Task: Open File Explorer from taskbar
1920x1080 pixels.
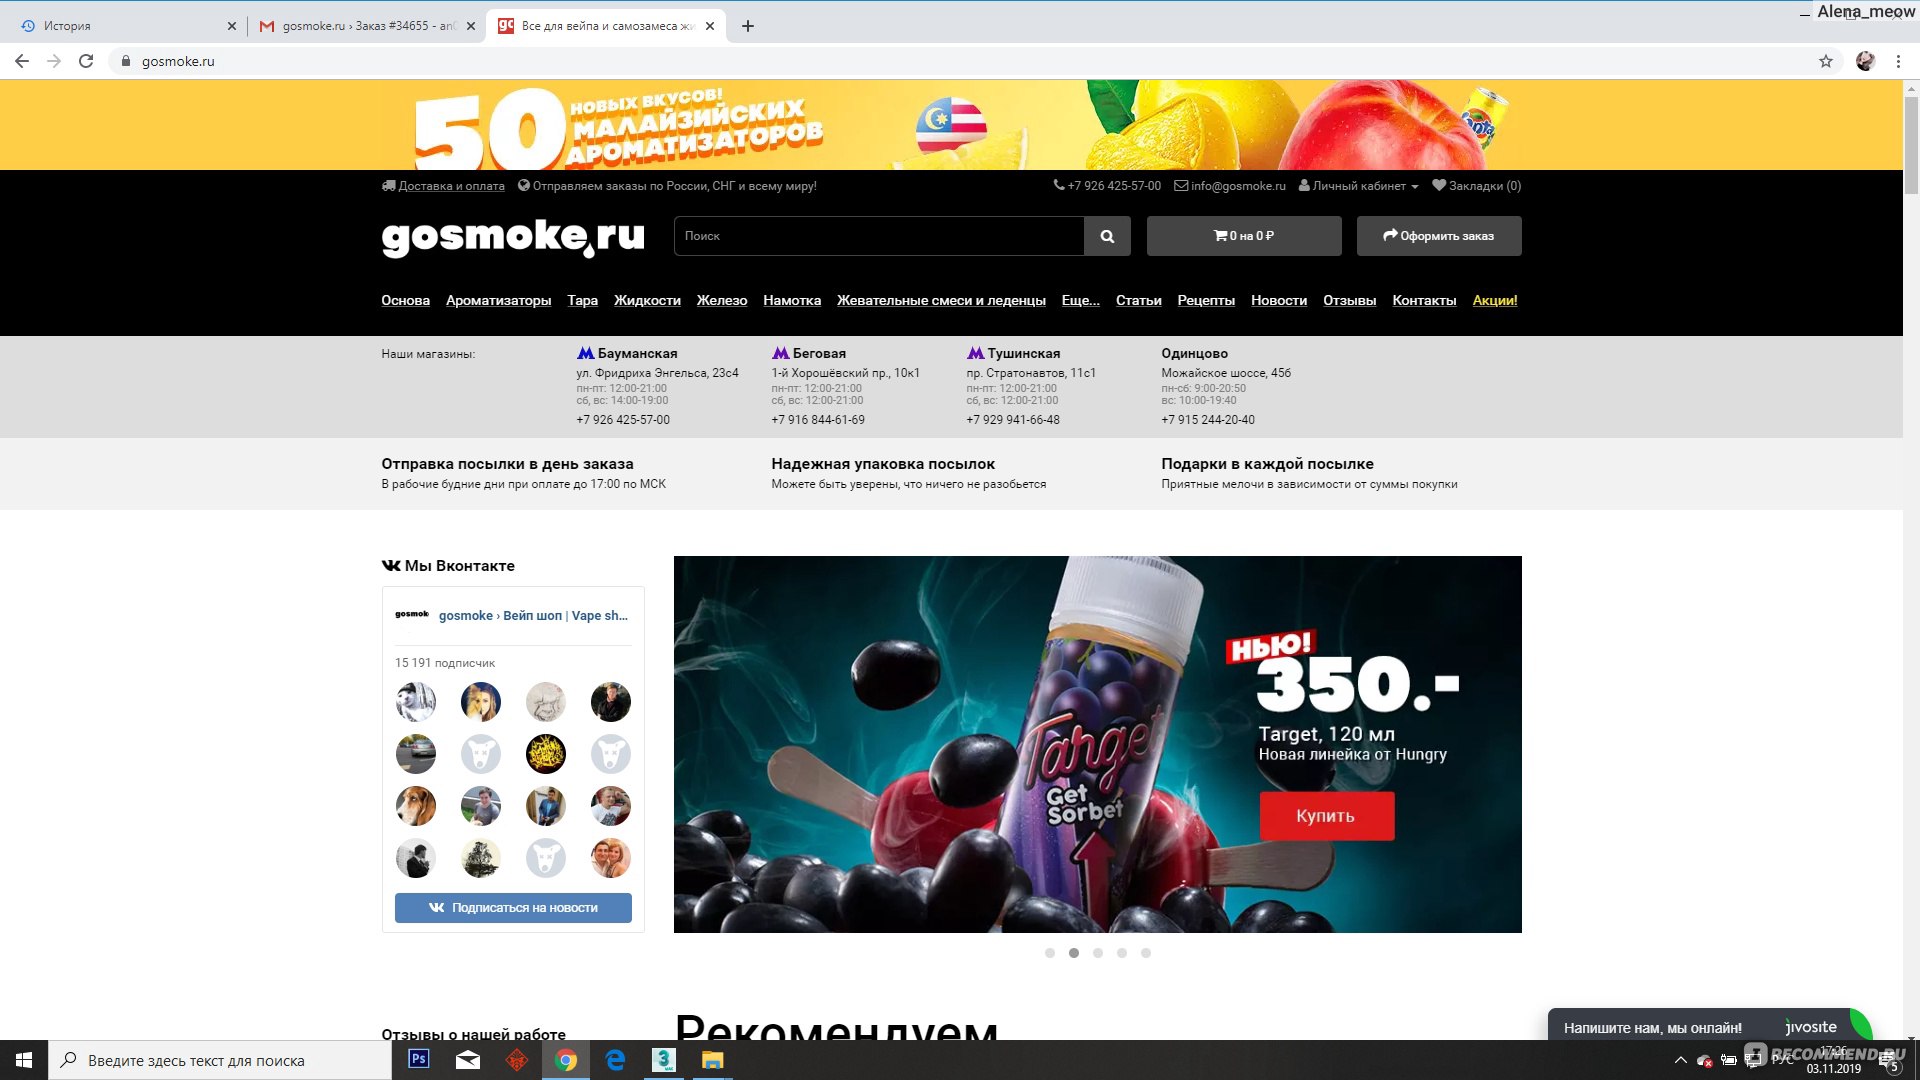Action: point(712,1060)
